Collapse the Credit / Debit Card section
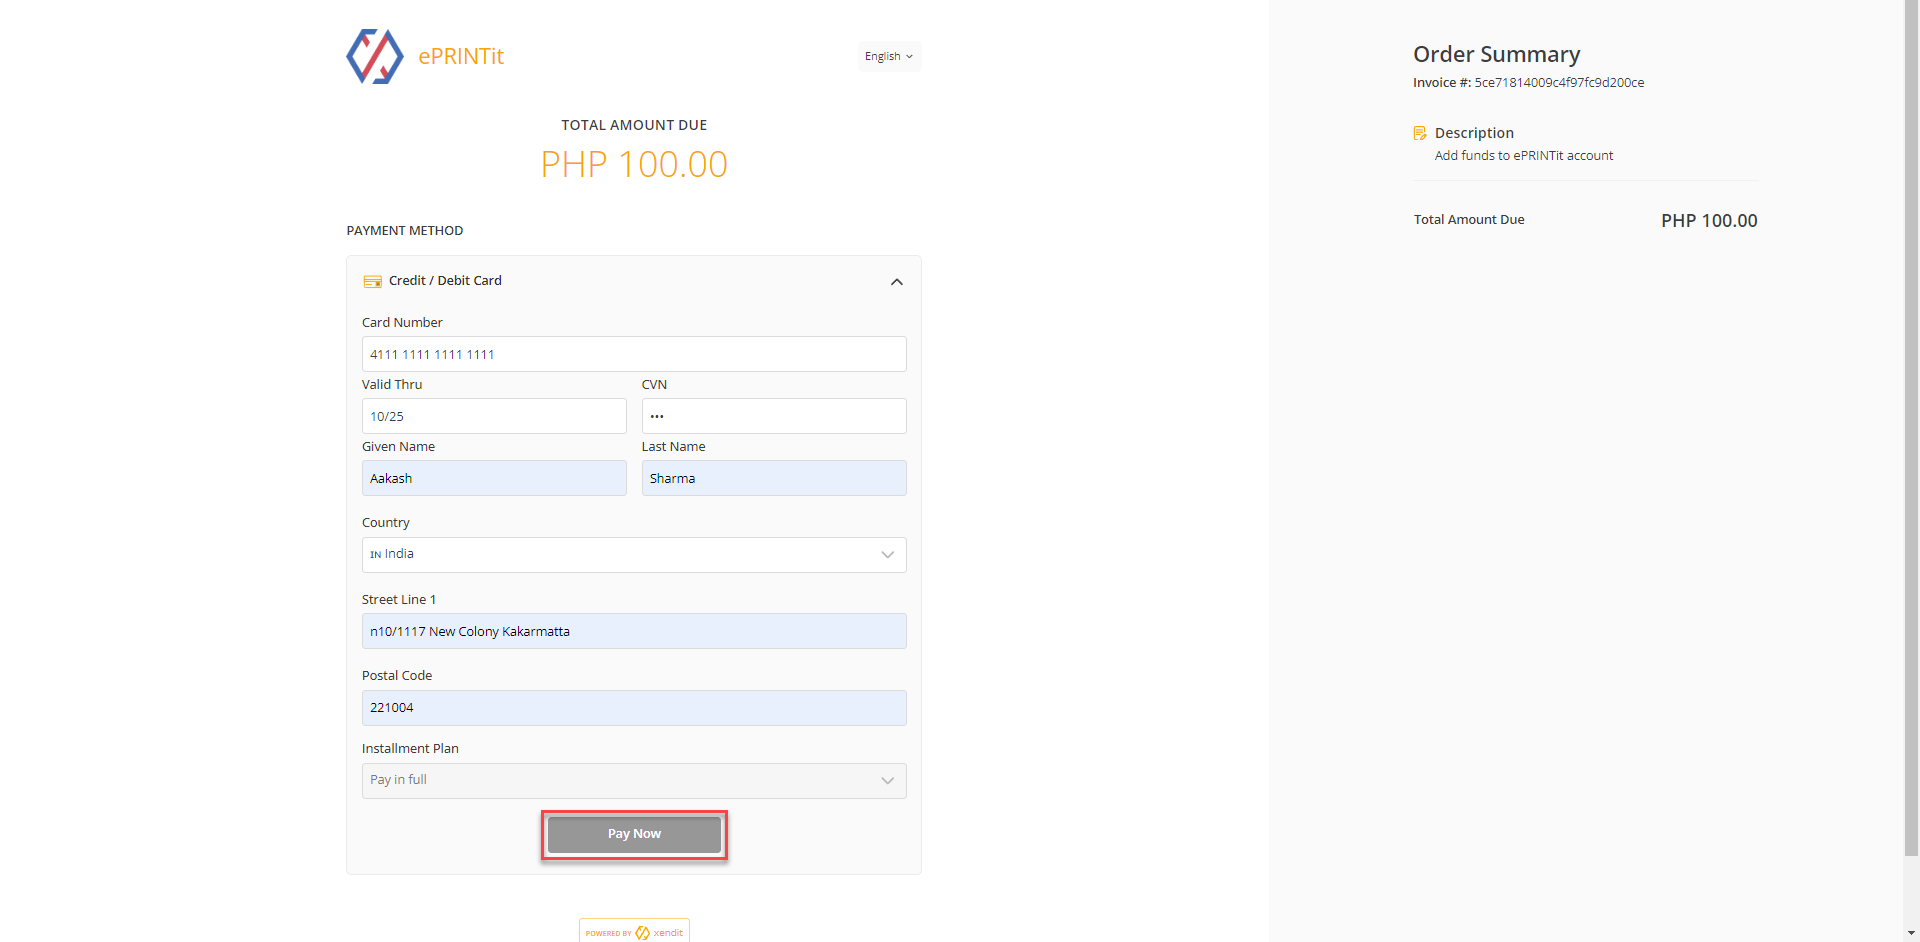This screenshot has height=942, width=1920. pyautogui.click(x=896, y=282)
